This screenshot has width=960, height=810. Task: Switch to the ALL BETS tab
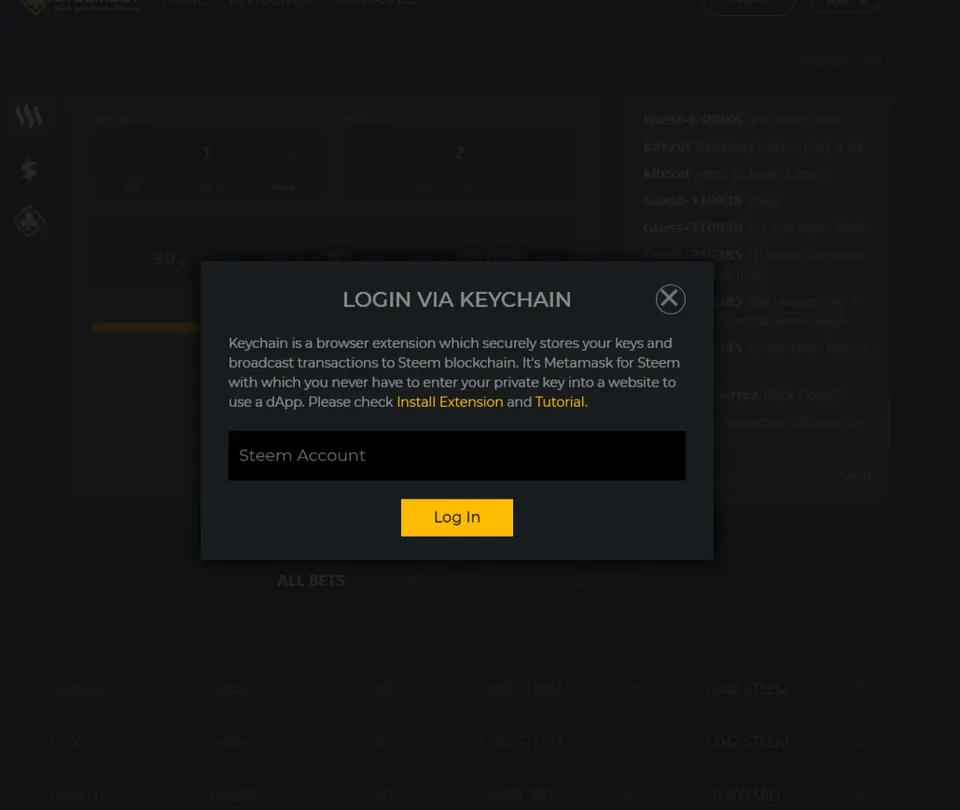pos(311,581)
